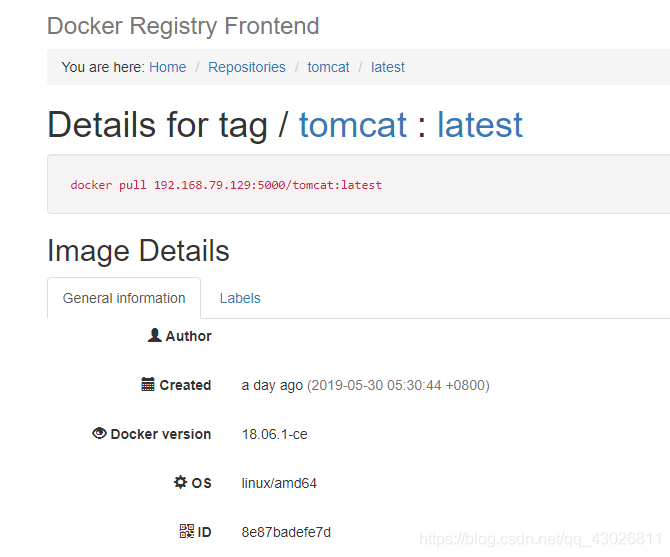Click latest link in page heading
This screenshot has width=670, height=557.
pos(479,125)
